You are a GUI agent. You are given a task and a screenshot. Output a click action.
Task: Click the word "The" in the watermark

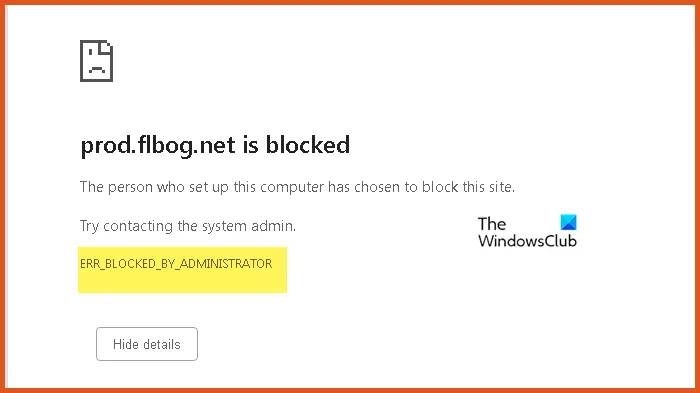(492, 224)
